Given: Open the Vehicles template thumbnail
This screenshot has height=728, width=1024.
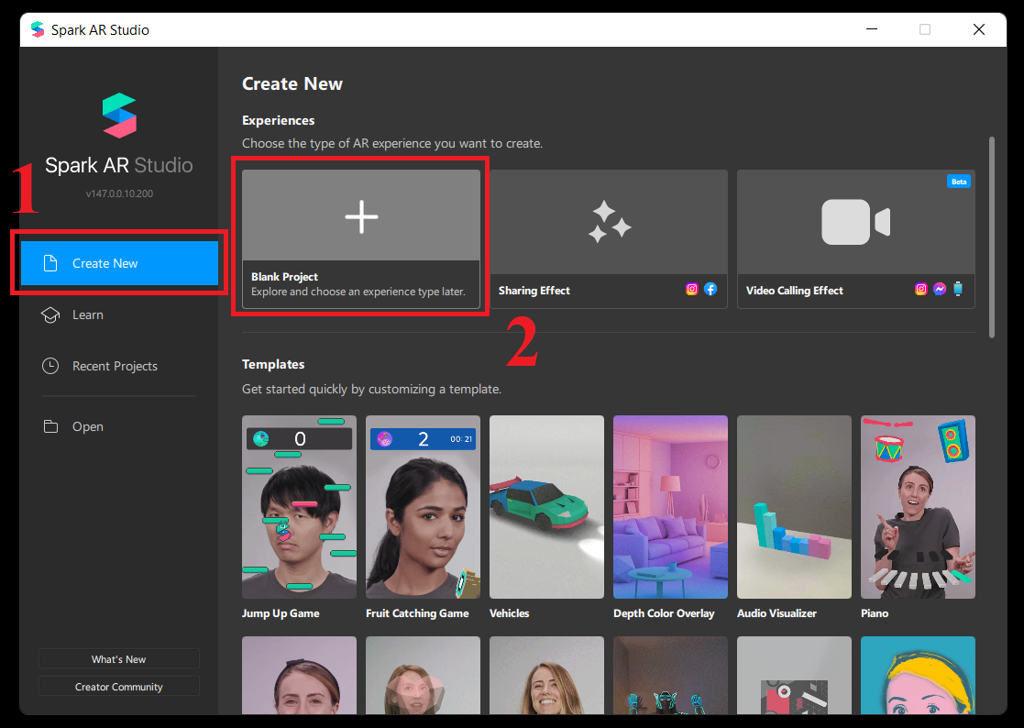Looking at the screenshot, I should [547, 507].
